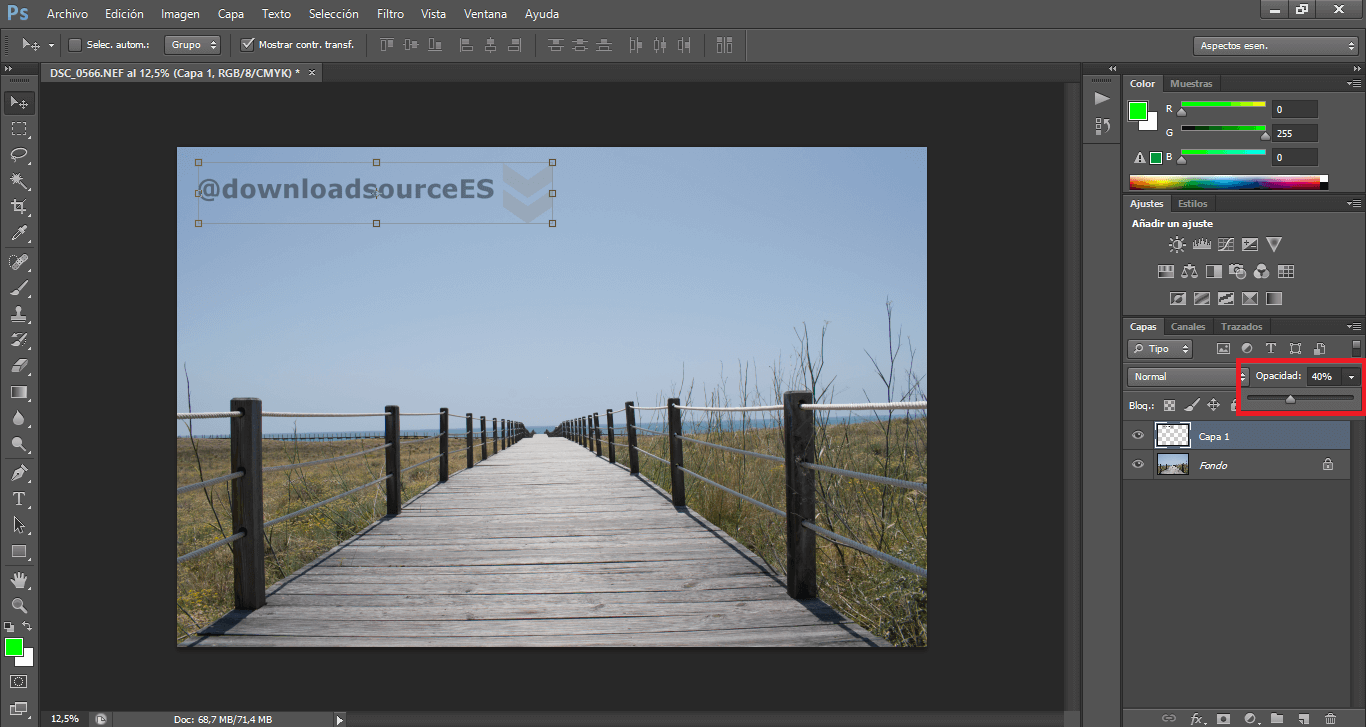Click the Opacidad slider track
The width and height of the screenshot is (1366, 727).
[x=1299, y=398]
